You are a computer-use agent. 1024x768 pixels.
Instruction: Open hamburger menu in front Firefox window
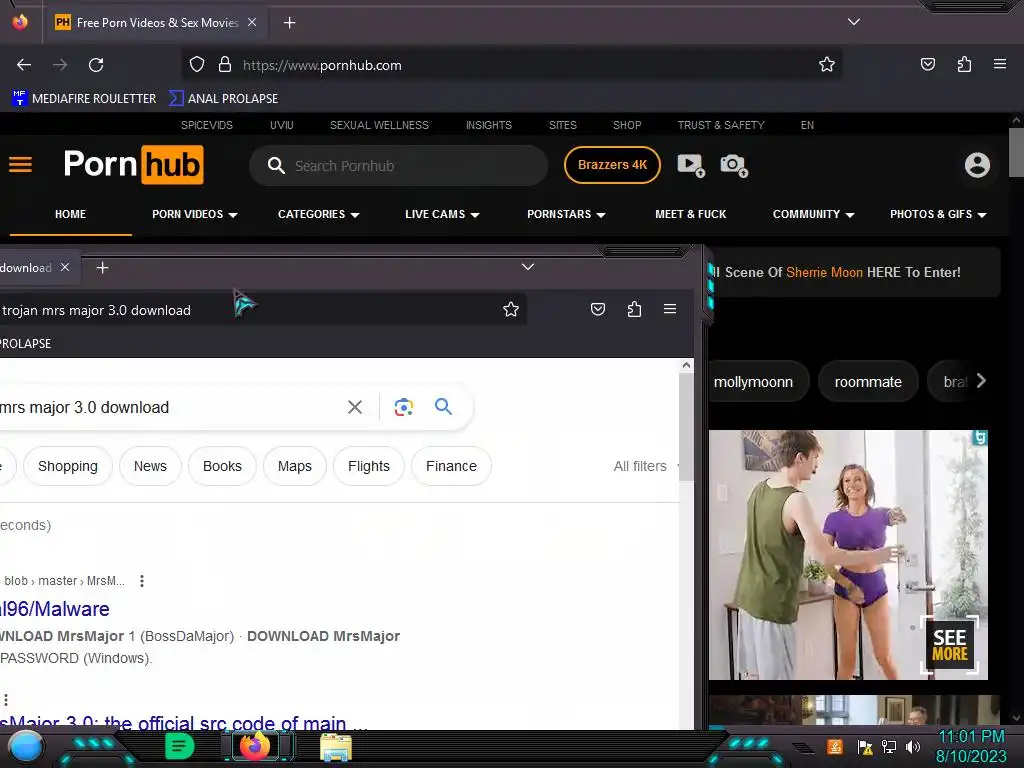point(669,309)
